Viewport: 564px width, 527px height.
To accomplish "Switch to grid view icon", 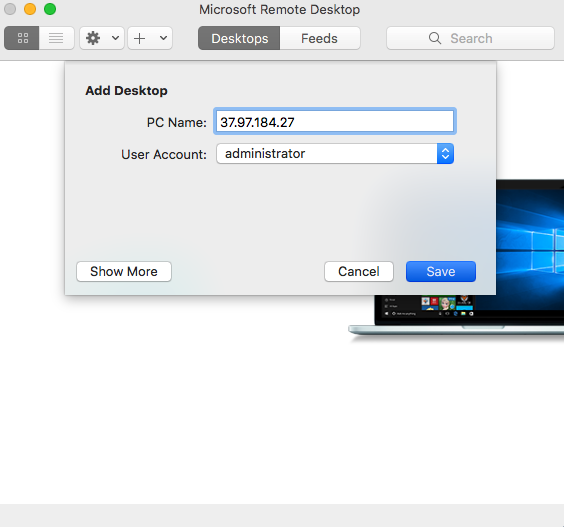I will point(22,38).
